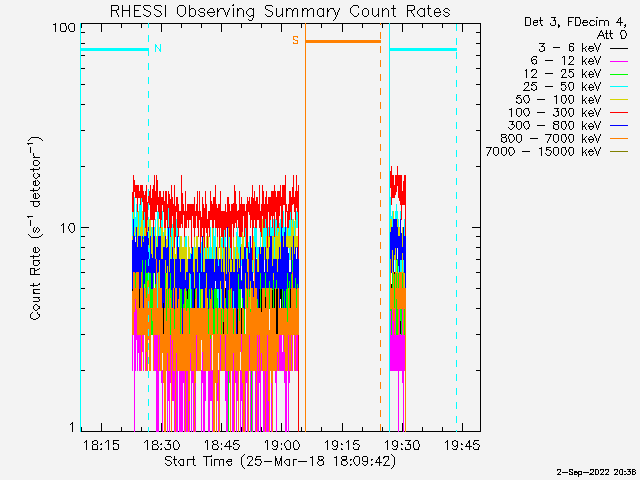The image size is (640, 480).
Task: Click the '19:00' time axis label
Action: (282, 445)
